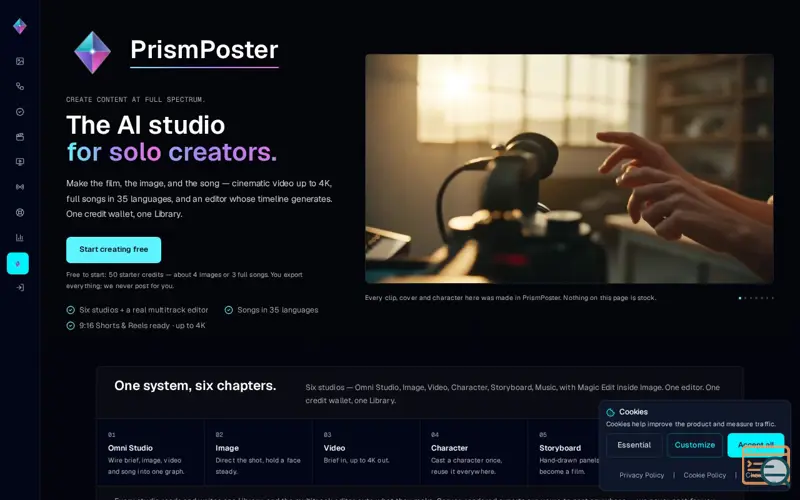This screenshot has width=800, height=500.
Task: Open the 01 Omni Studio chapter card
Action: [151, 452]
